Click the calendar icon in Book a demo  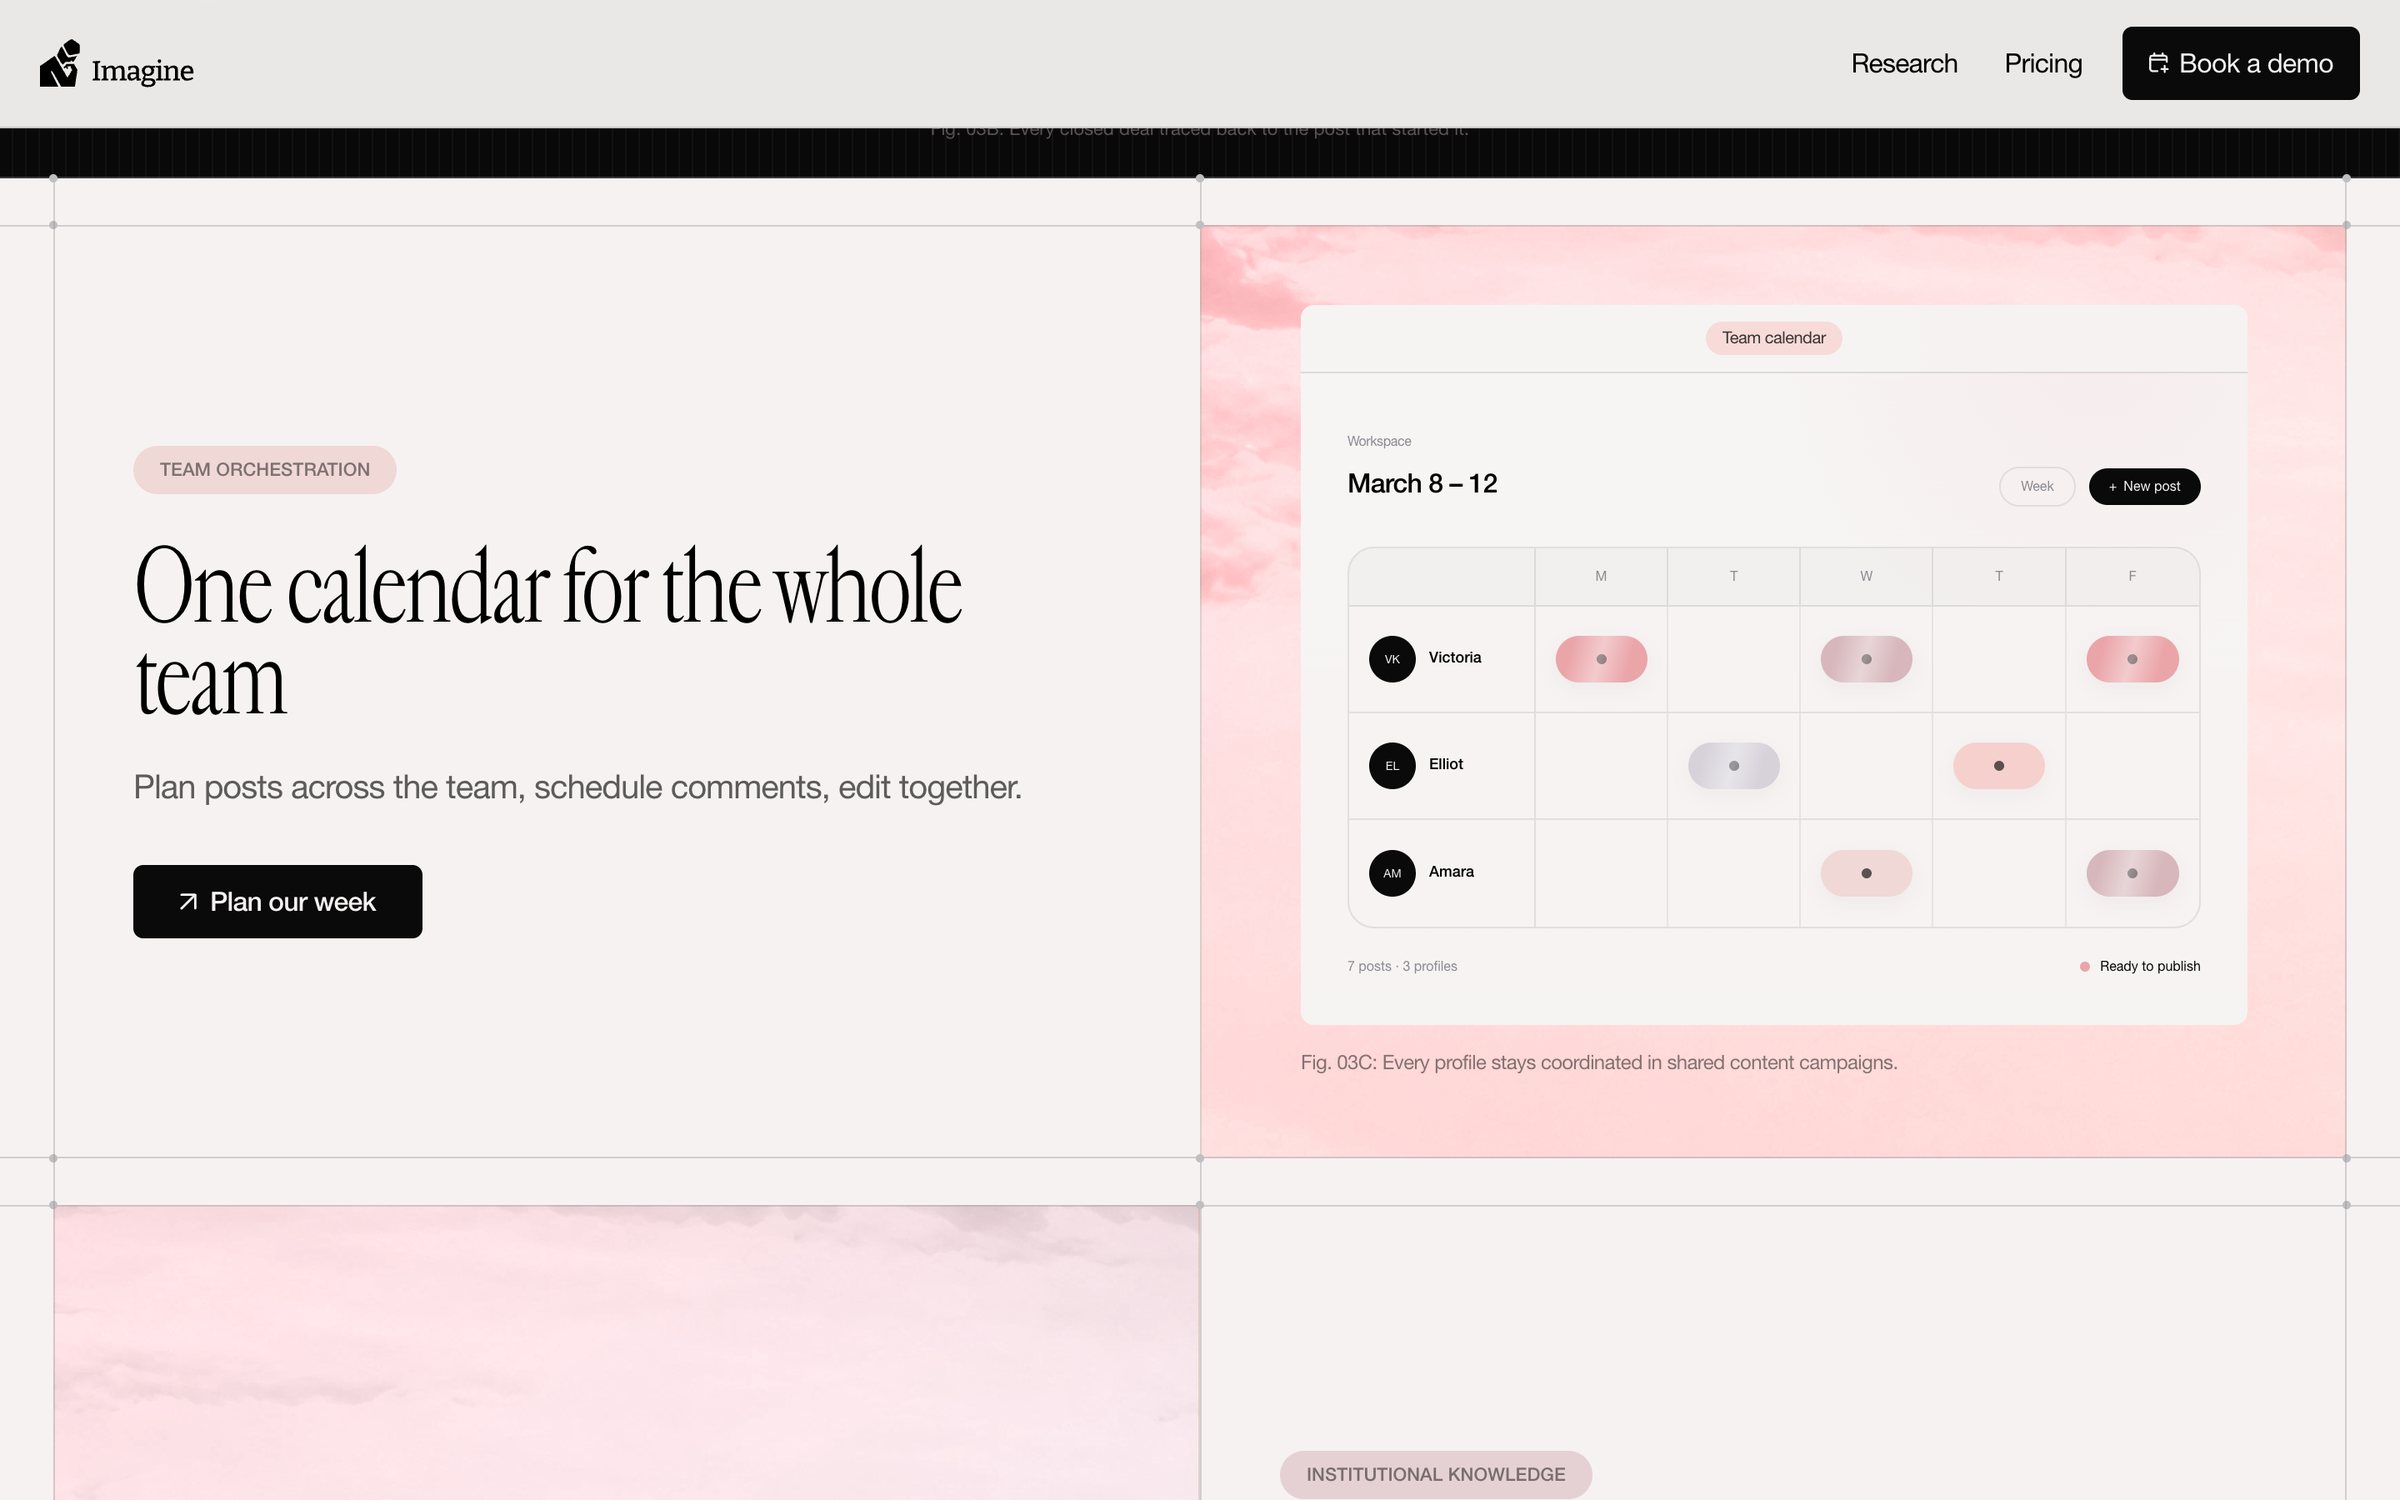pos(2158,63)
